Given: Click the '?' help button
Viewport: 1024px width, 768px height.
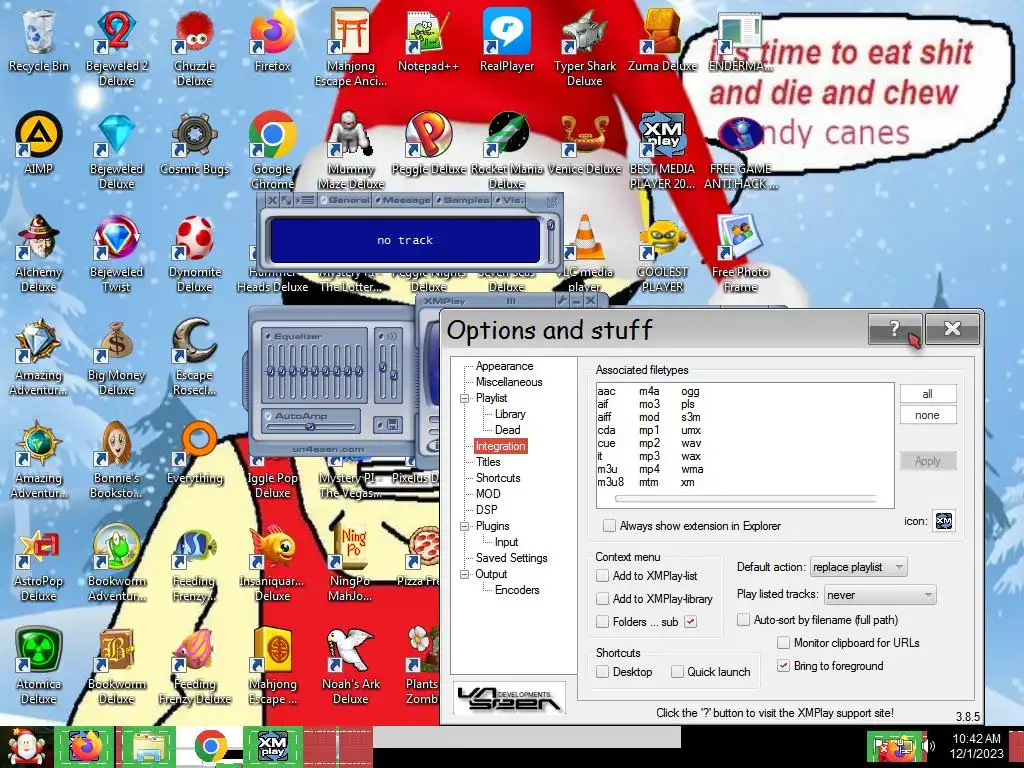Looking at the screenshot, I should (x=895, y=328).
